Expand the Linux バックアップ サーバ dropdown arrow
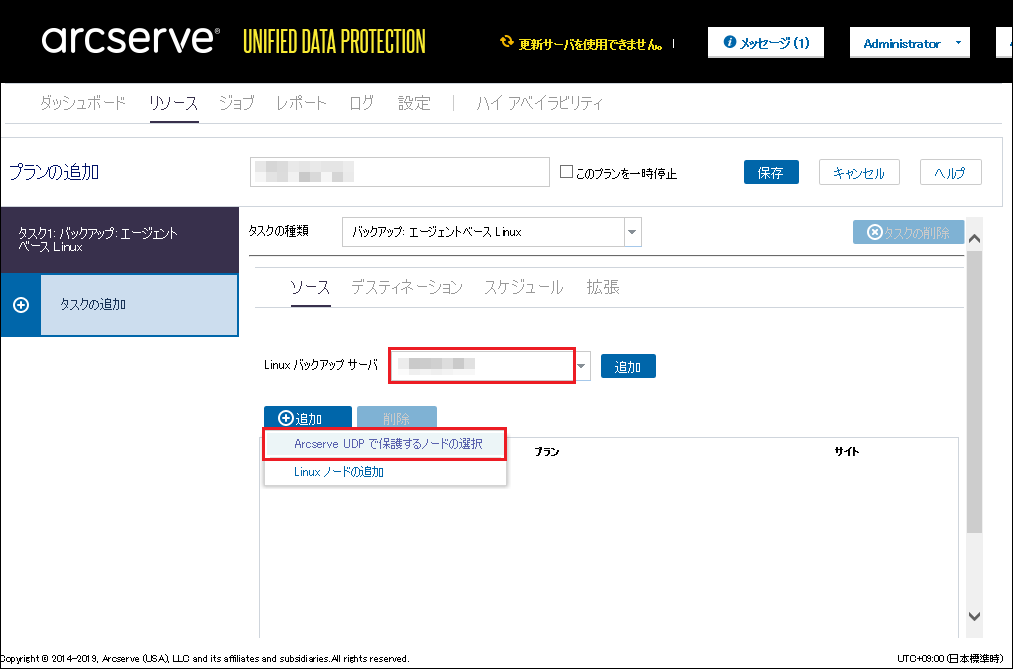Image resolution: width=1013 pixels, height=669 pixels. pyautogui.click(x=582, y=366)
